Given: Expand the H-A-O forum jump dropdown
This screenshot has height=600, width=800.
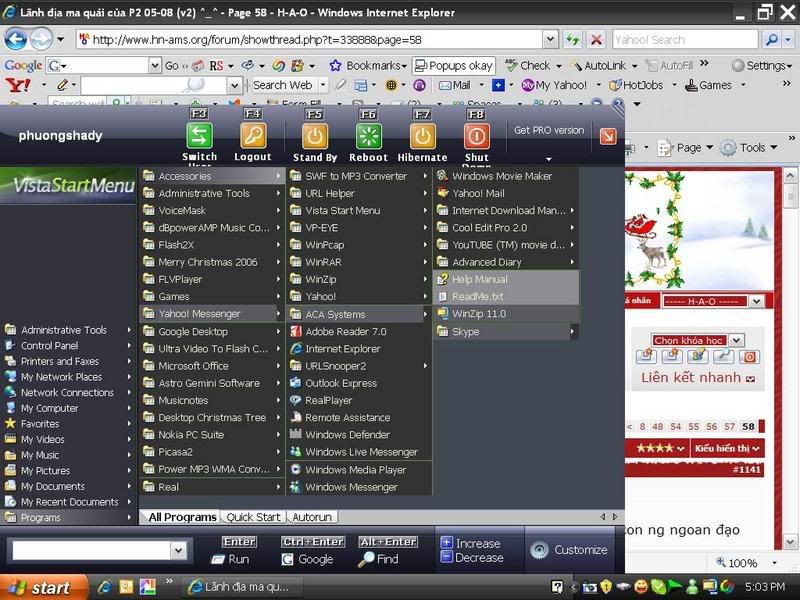Looking at the screenshot, I should coord(755,301).
